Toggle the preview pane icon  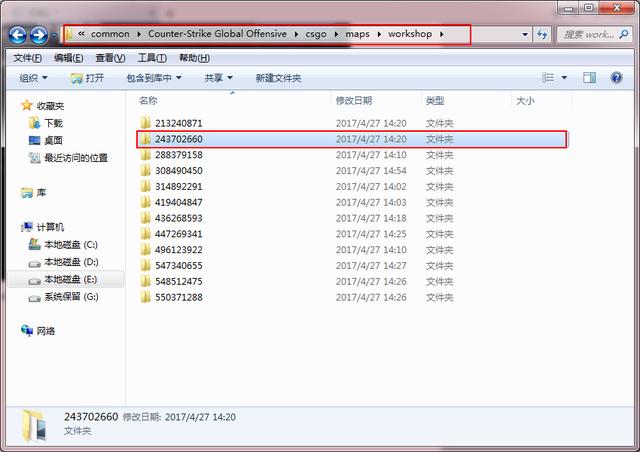click(x=589, y=77)
